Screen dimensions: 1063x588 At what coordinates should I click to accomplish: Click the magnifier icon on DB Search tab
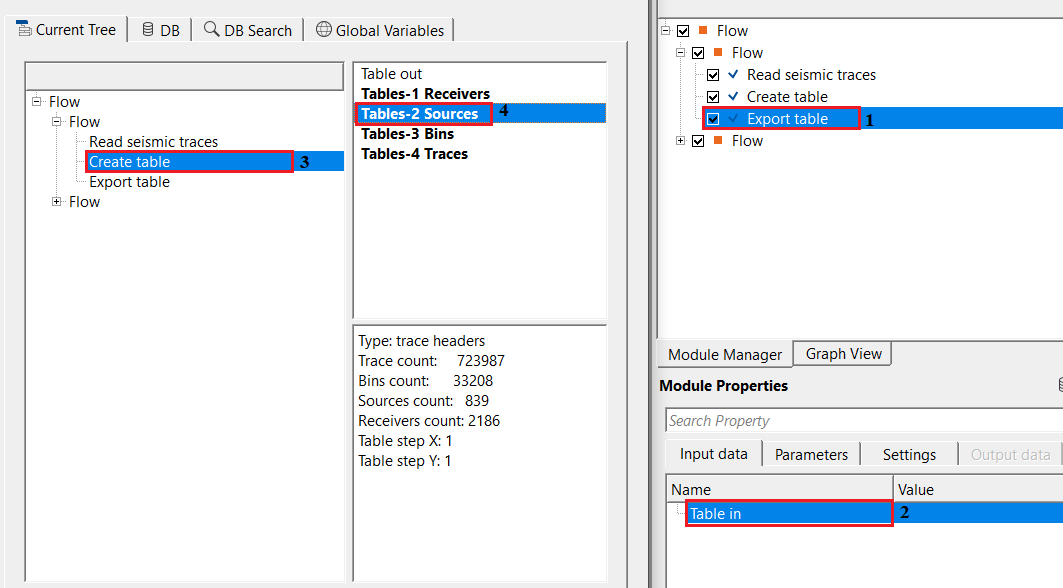(x=211, y=29)
